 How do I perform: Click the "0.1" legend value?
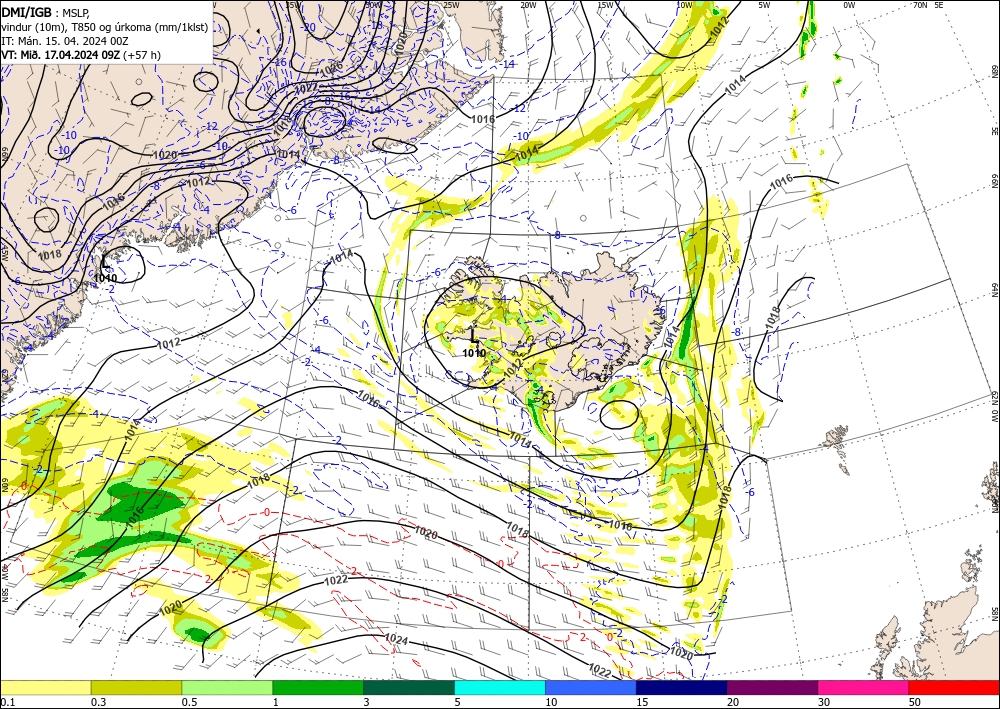click(x=6, y=702)
